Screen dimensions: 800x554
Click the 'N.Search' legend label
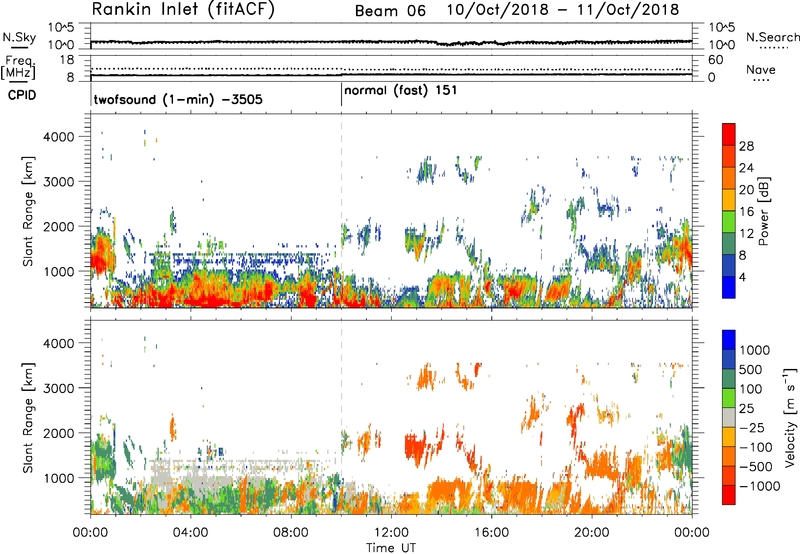[773, 37]
